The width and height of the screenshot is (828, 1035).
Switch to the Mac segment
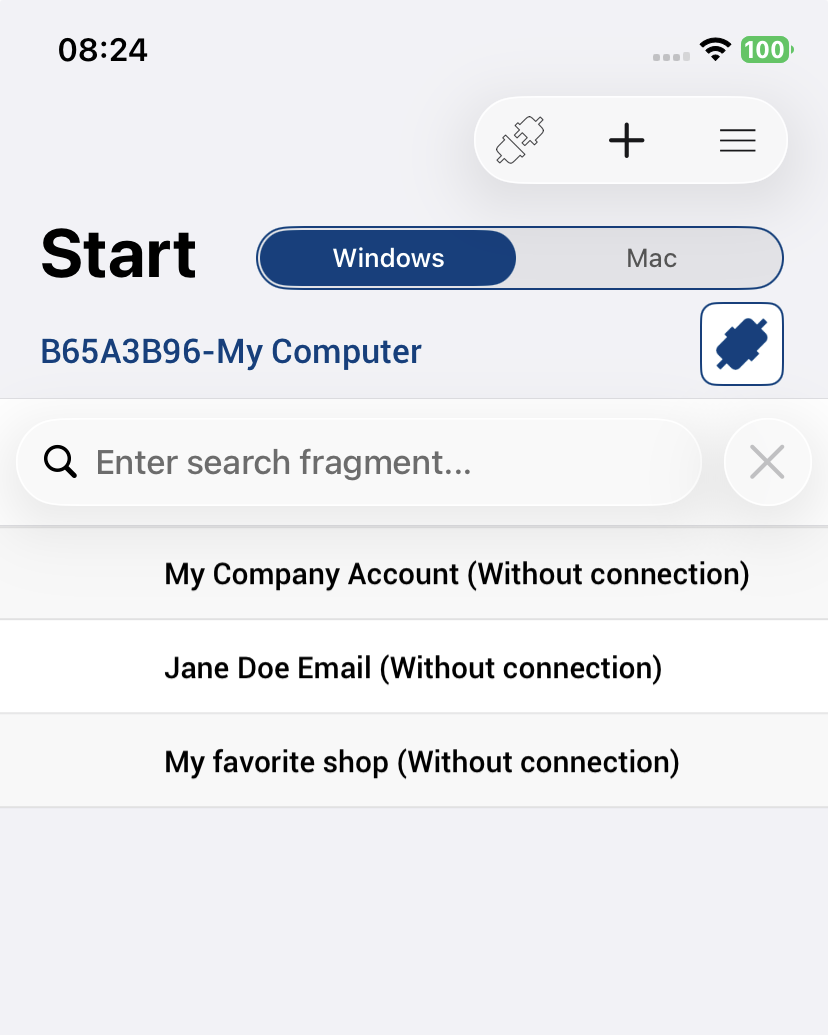pos(651,258)
